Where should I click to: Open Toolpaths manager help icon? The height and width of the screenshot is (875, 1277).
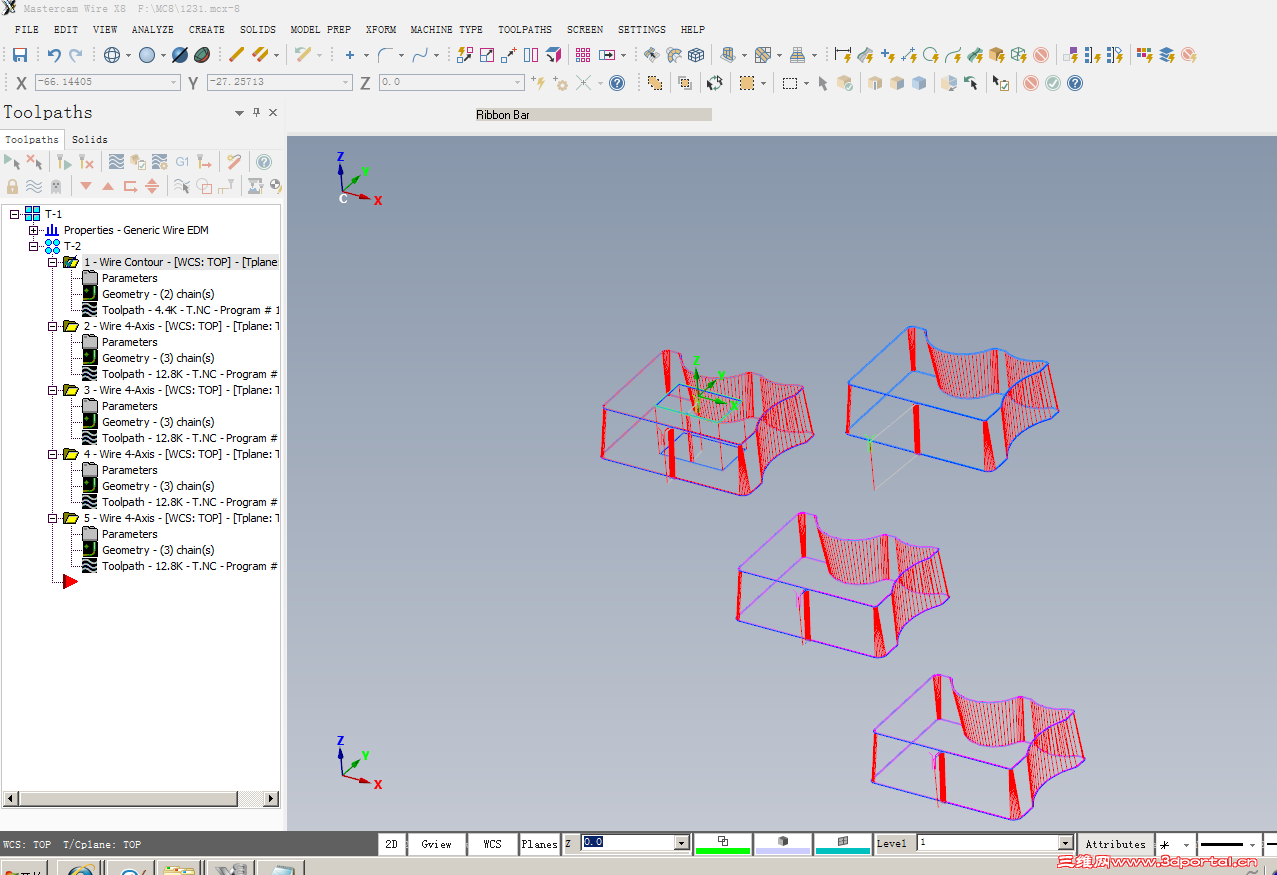click(264, 161)
